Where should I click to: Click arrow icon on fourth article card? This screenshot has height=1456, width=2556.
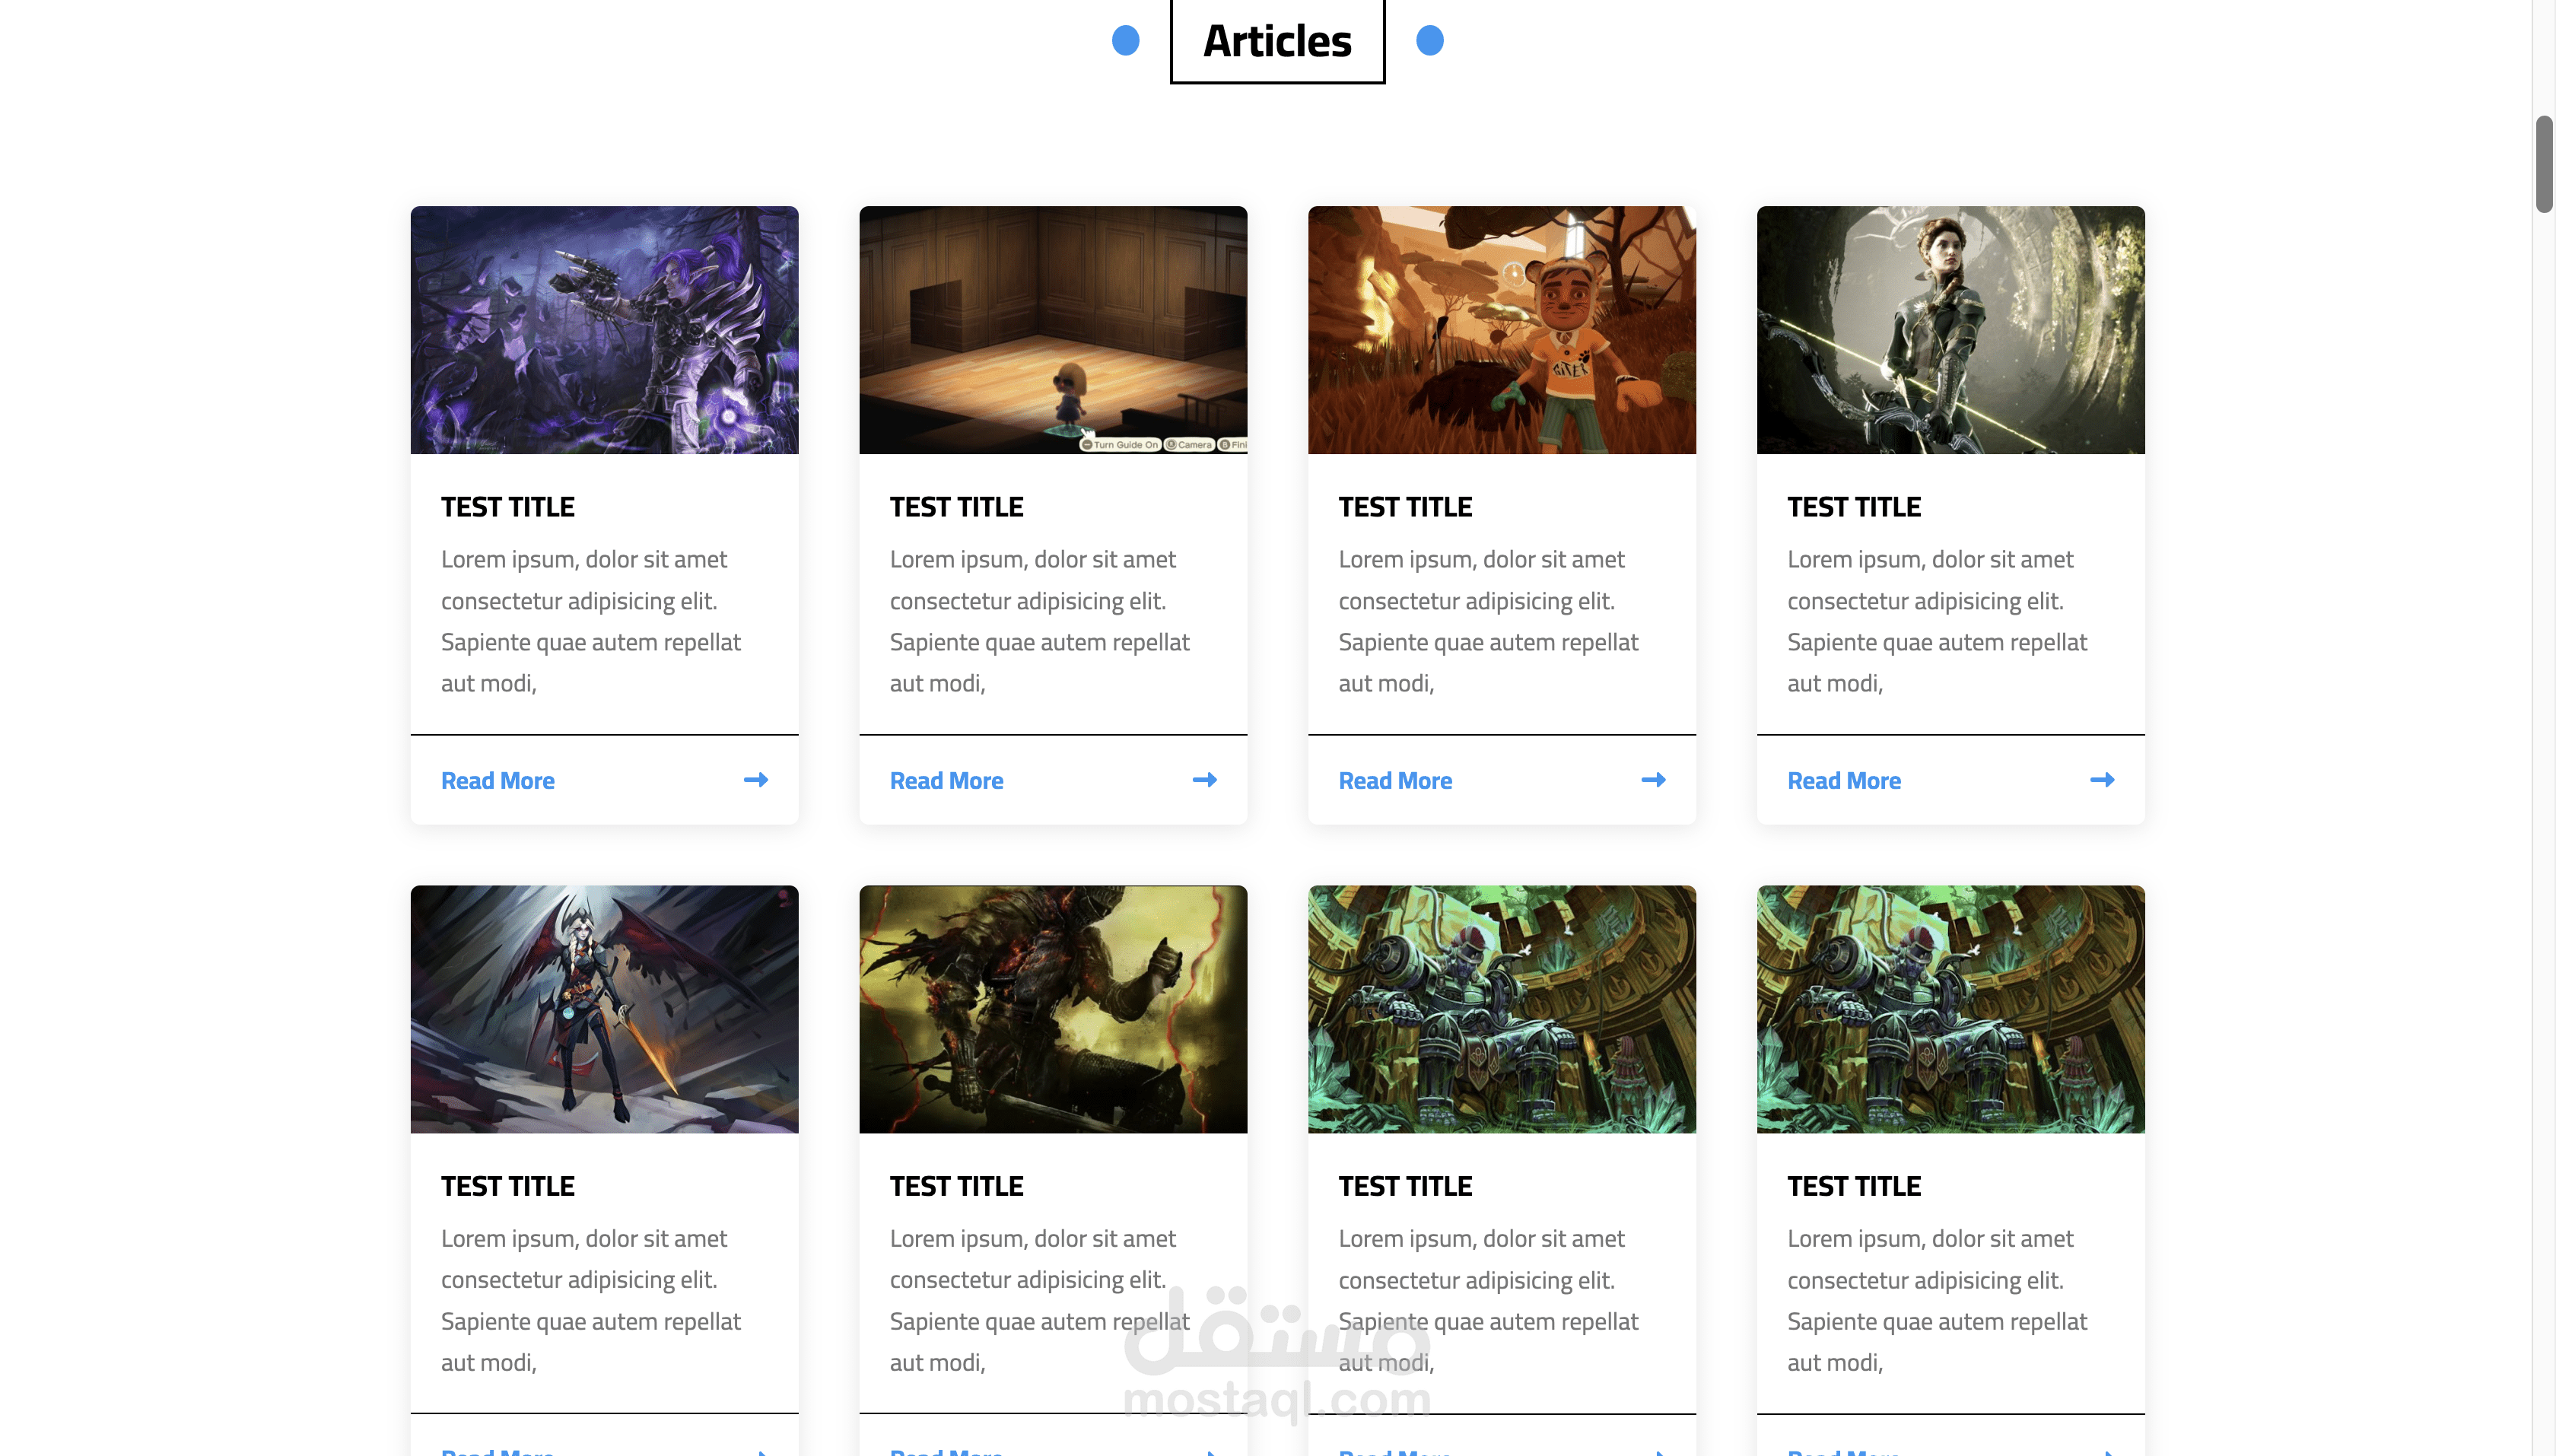pos(2102,780)
